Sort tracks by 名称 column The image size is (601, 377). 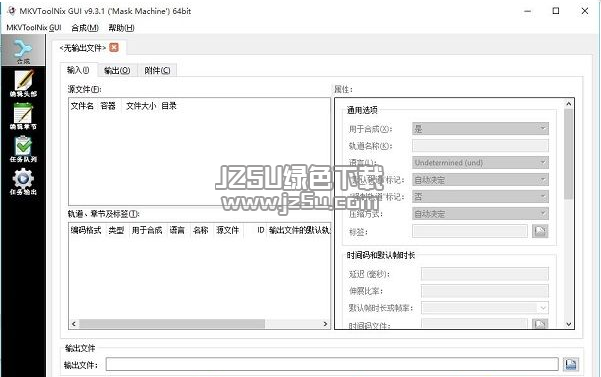click(201, 230)
